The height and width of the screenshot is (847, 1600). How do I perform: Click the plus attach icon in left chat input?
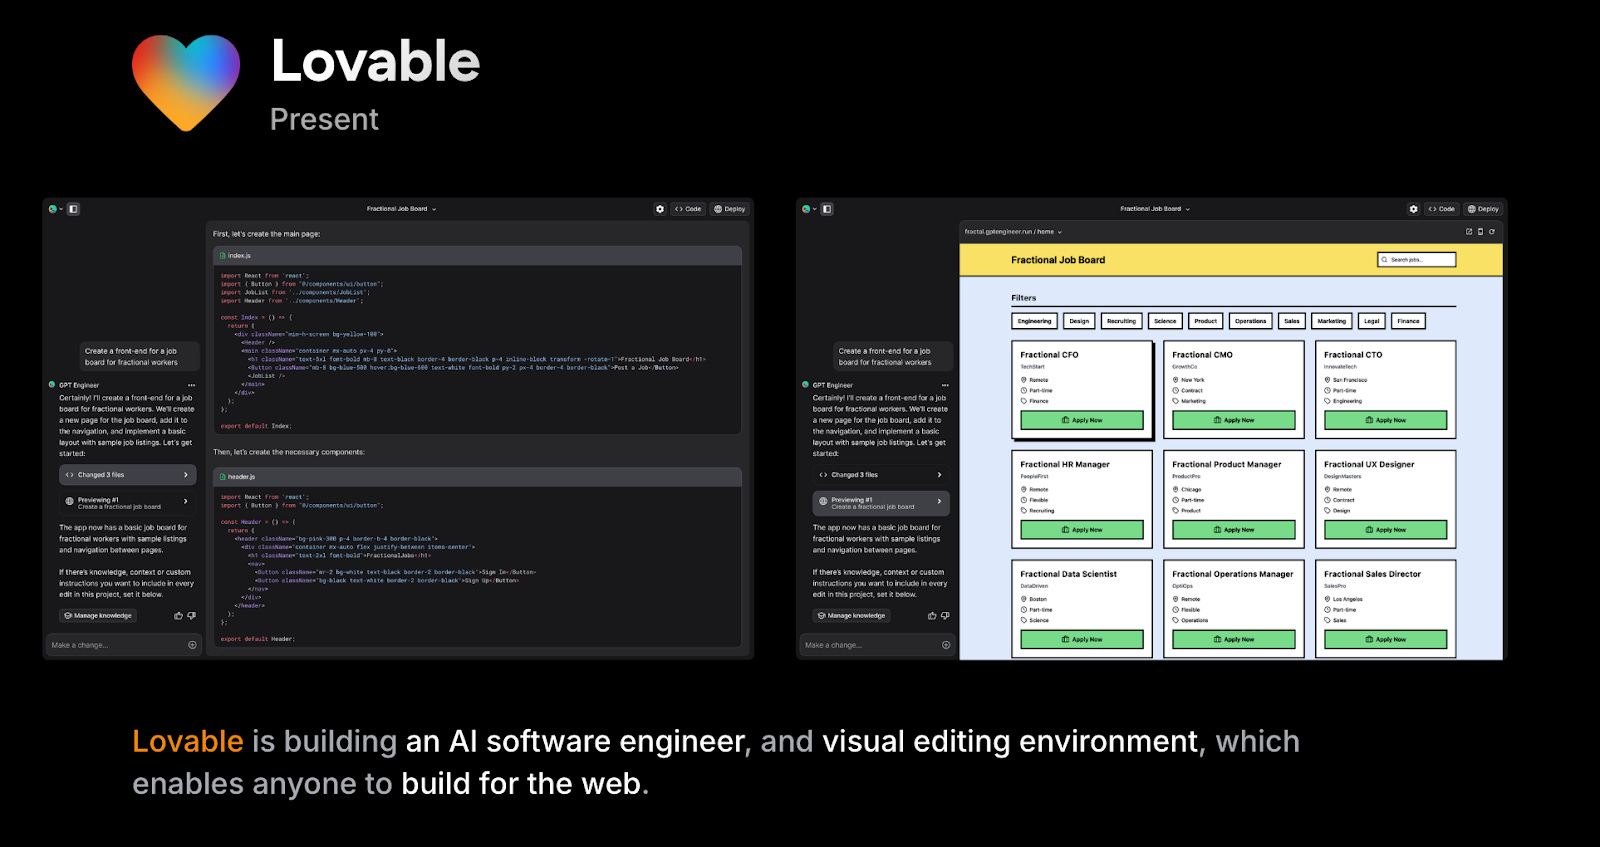point(192,645)
